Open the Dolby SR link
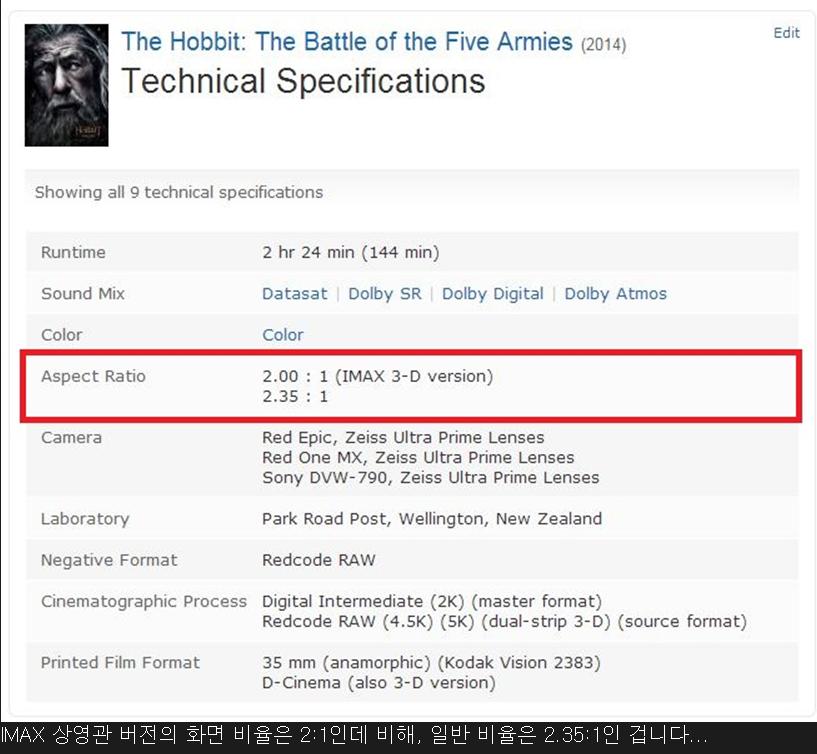817x754 pixels. click(x=385, y=294)
